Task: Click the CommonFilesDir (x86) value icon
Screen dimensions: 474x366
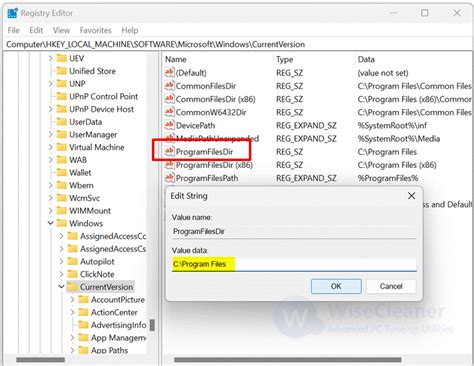Action: point(169,99)
